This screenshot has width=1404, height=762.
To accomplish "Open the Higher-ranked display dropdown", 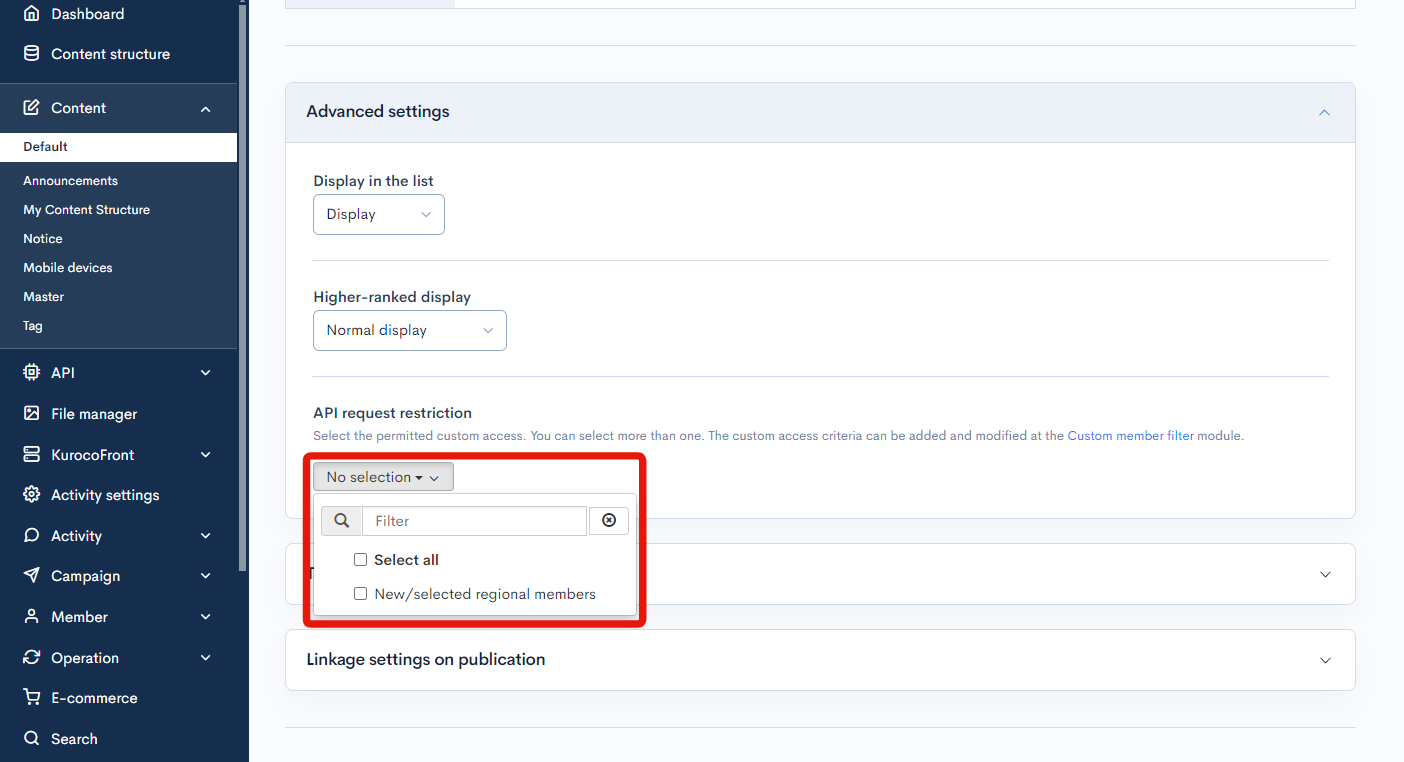I will coord(409,330).
